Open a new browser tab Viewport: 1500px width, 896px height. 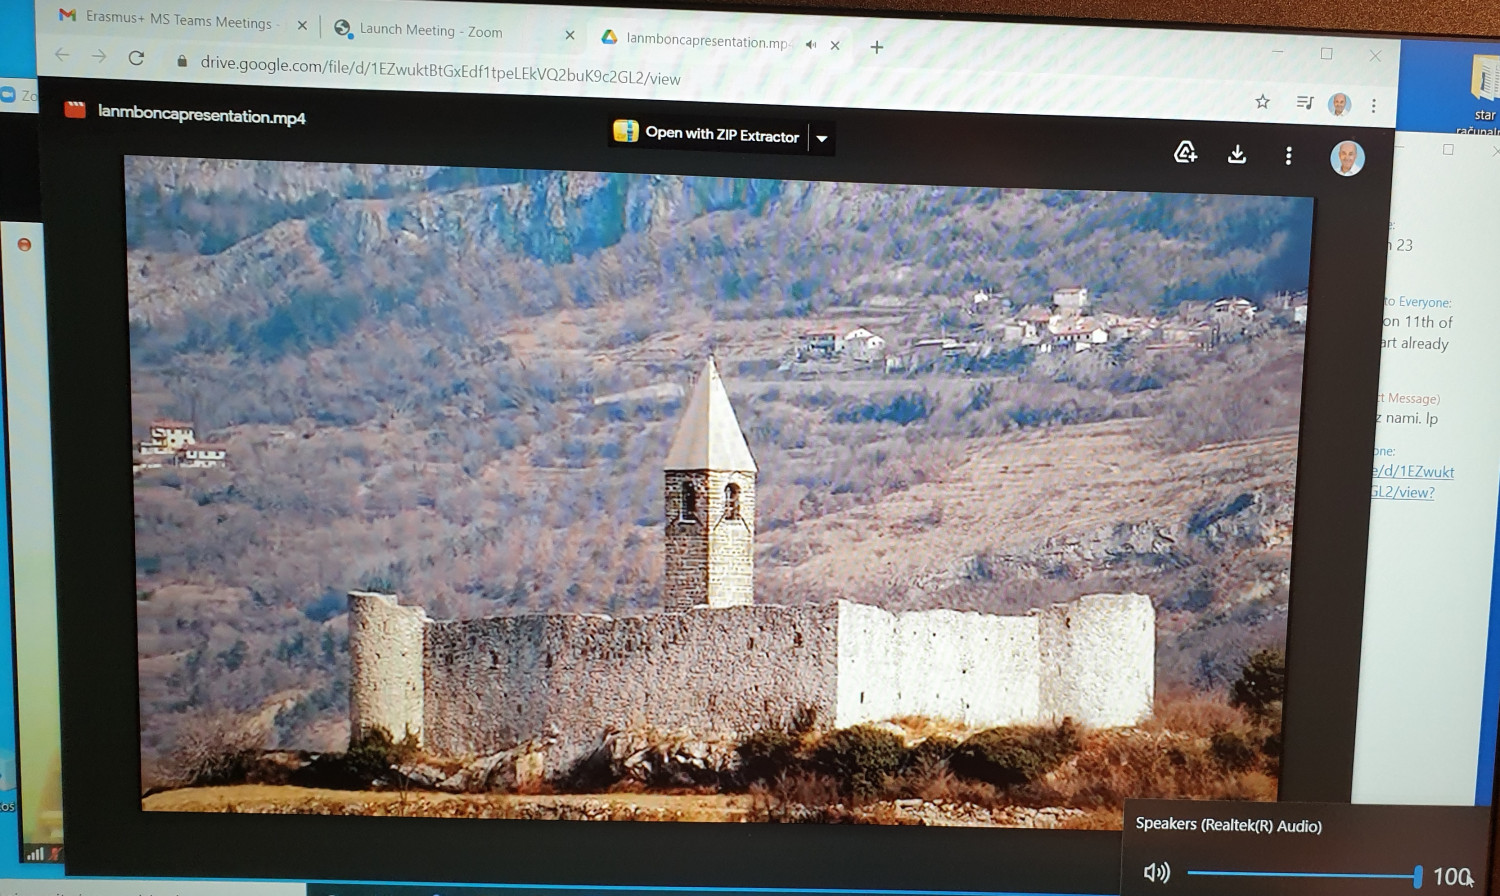[877, 47]
